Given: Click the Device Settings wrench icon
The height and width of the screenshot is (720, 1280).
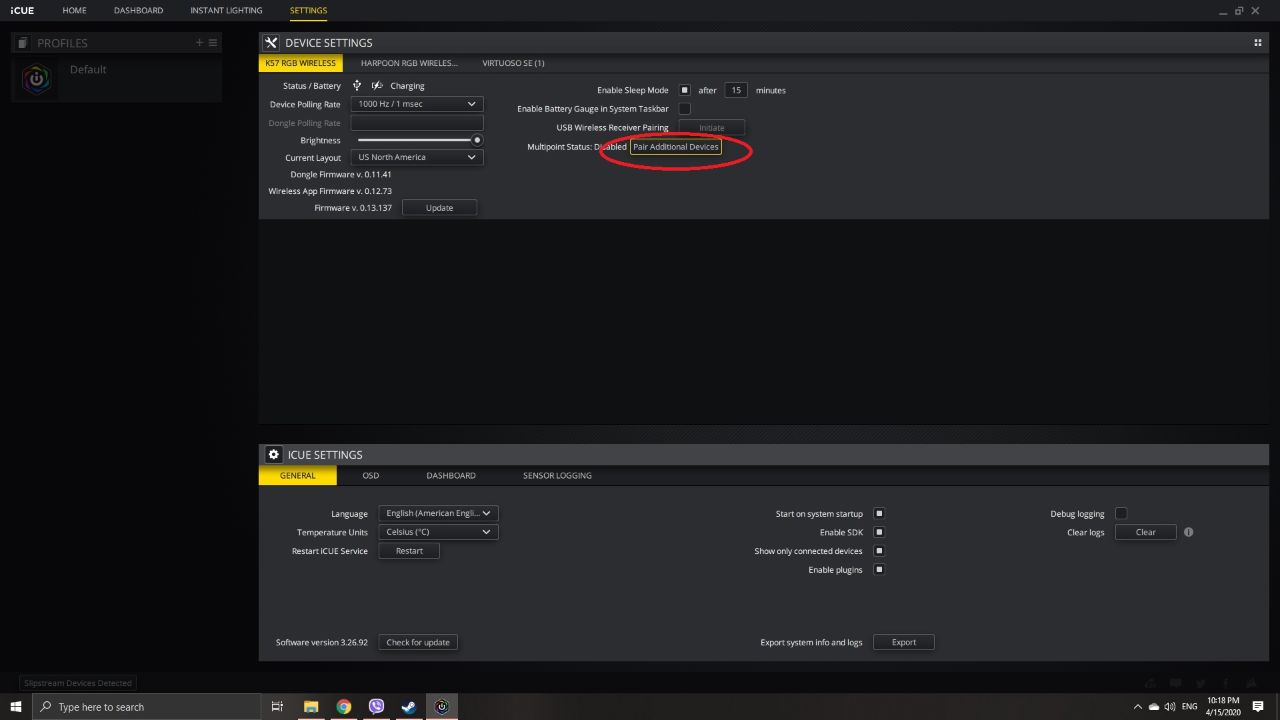Looking at the screenshot, I should 271,42.
